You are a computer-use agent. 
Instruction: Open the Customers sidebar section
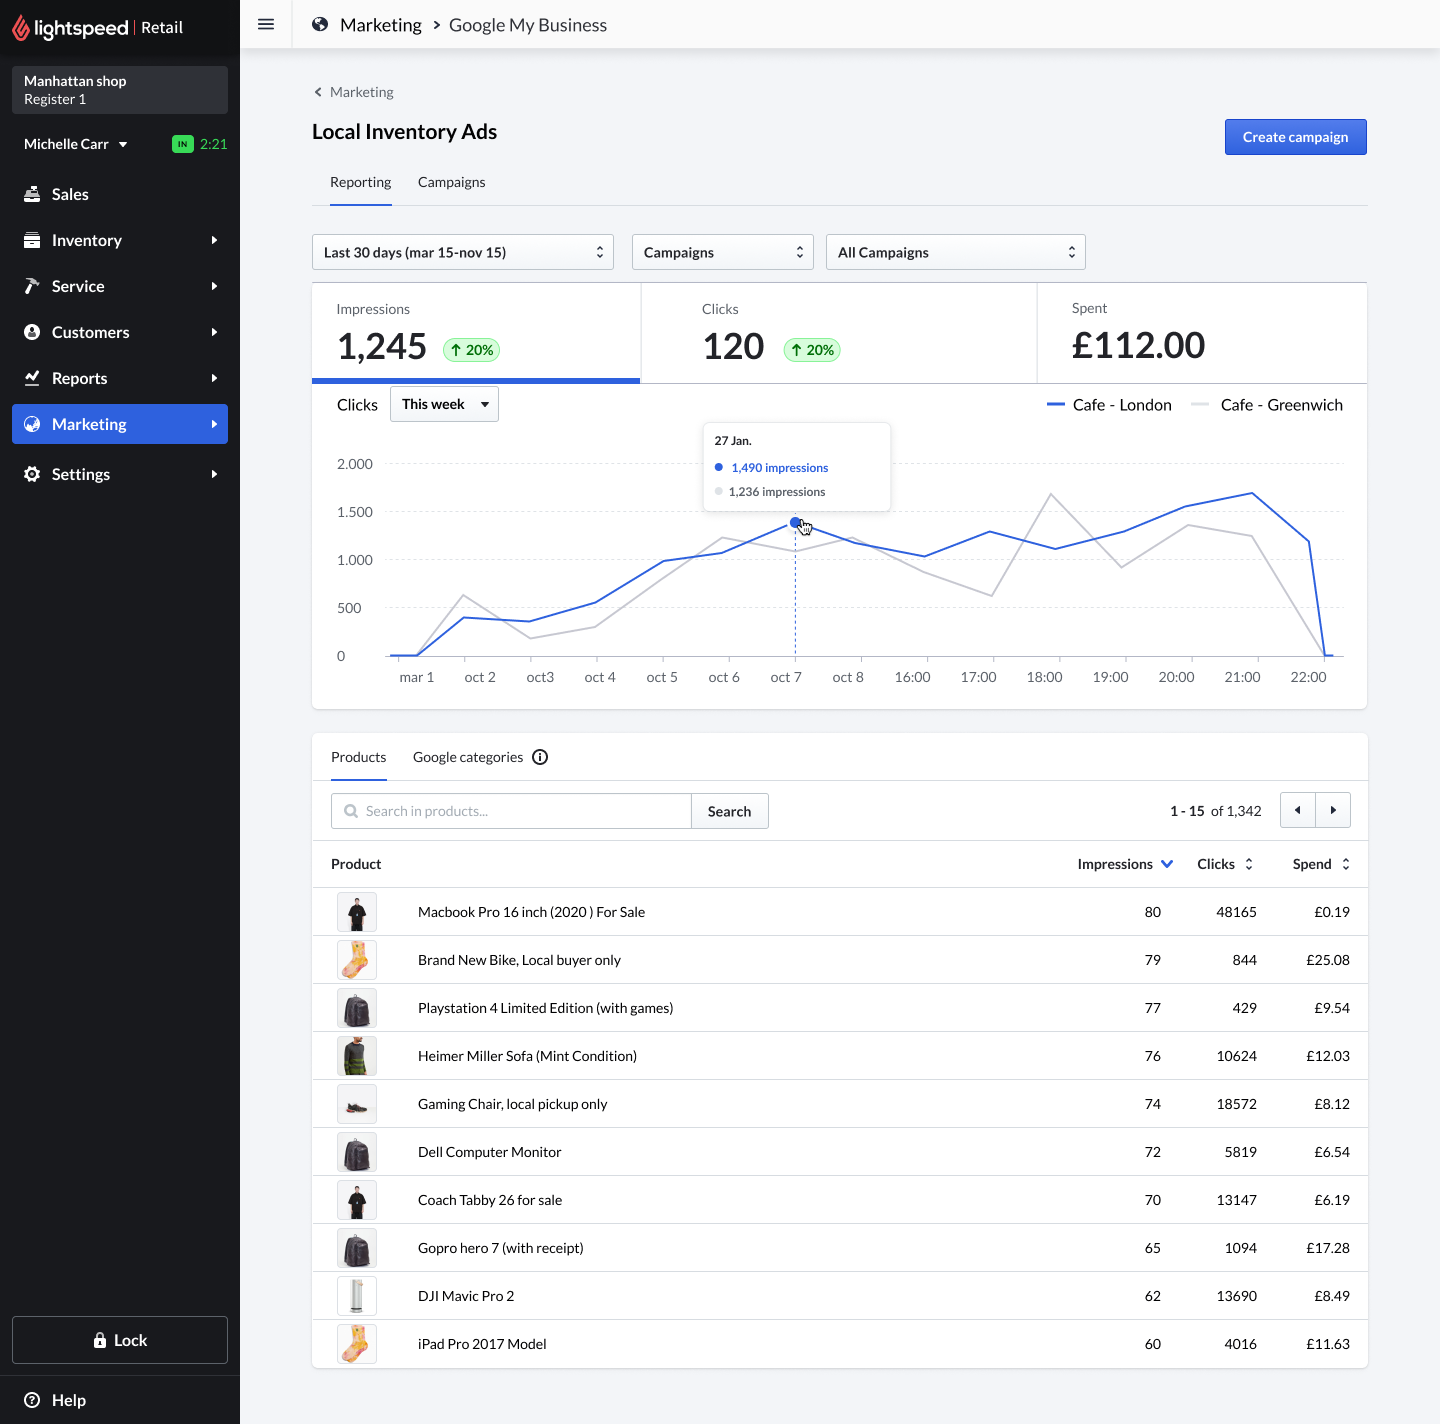point(120,332)
